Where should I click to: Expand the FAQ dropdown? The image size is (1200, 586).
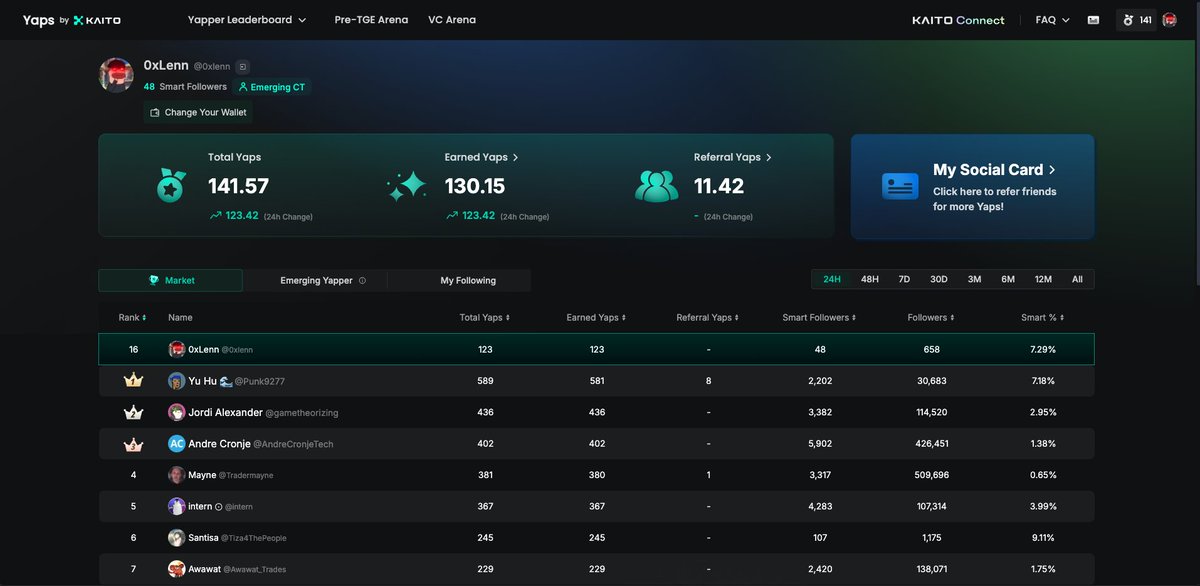[1052, 20]
